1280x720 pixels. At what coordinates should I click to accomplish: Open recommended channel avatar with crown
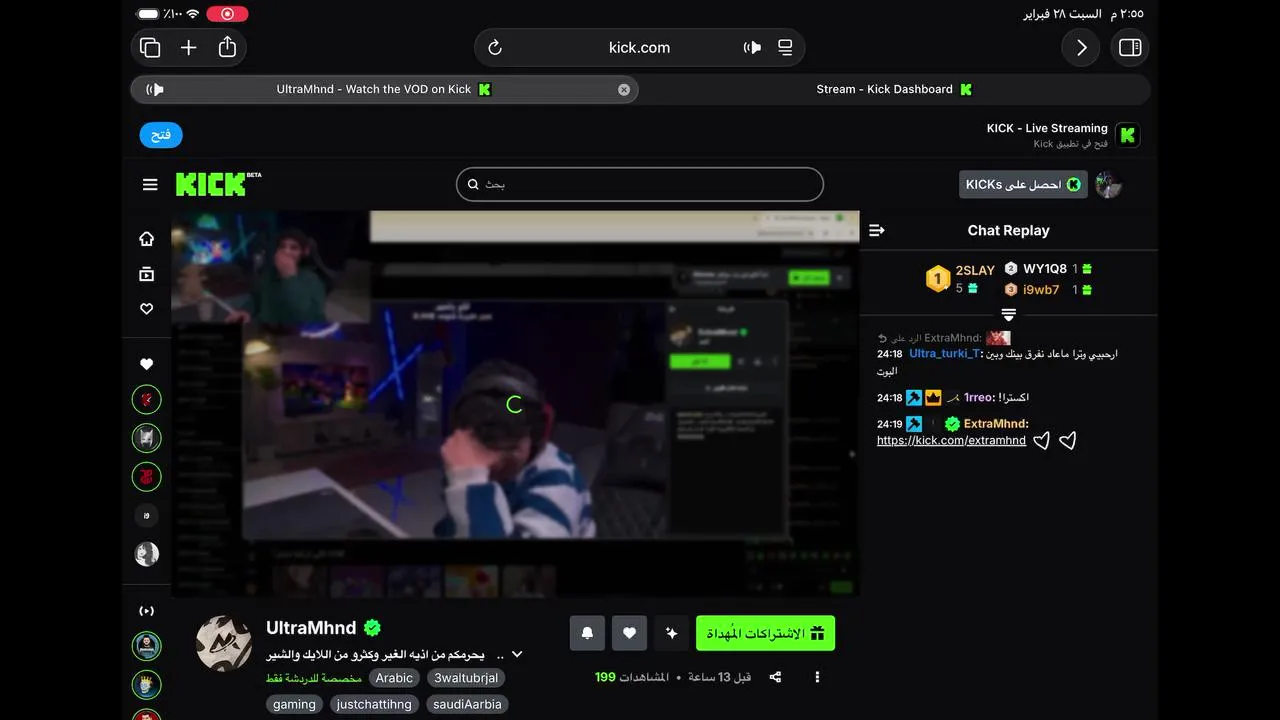coord(147,684)
